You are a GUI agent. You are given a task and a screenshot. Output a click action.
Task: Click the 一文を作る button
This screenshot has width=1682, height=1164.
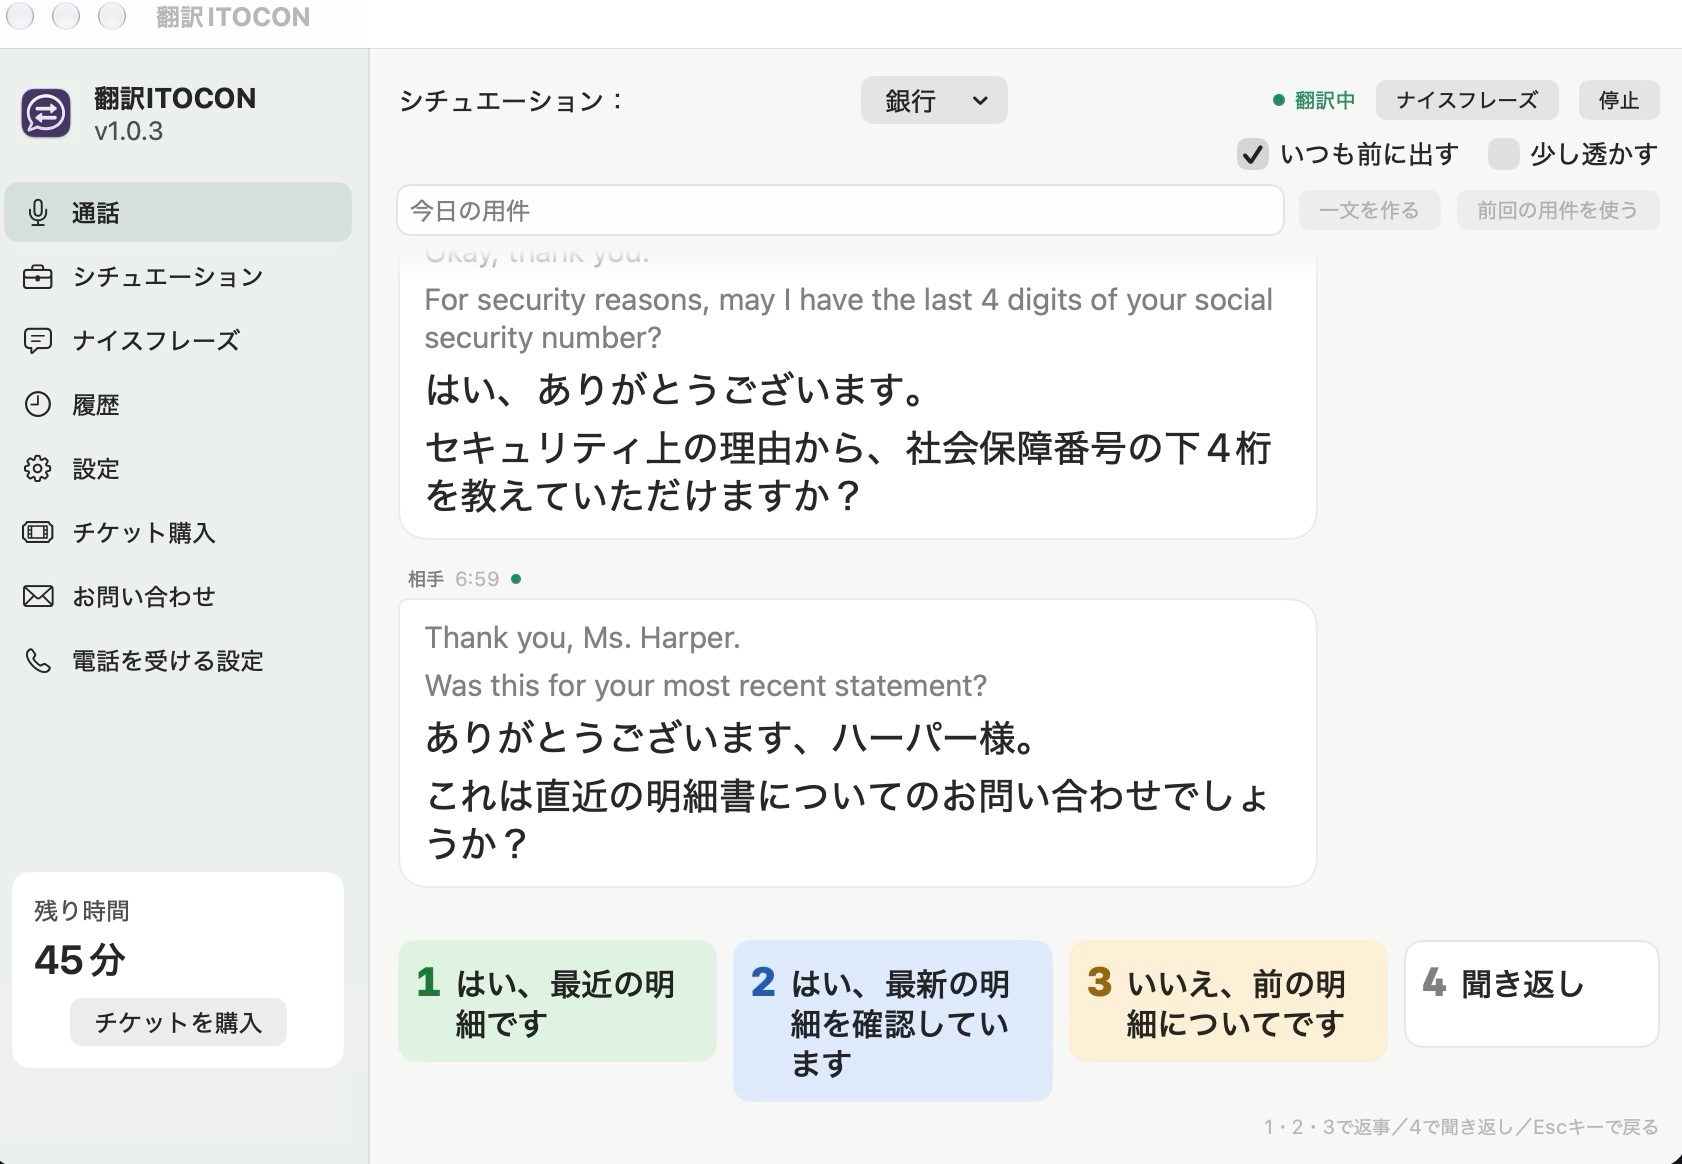pyautogui.click(x=1369, y=210)
